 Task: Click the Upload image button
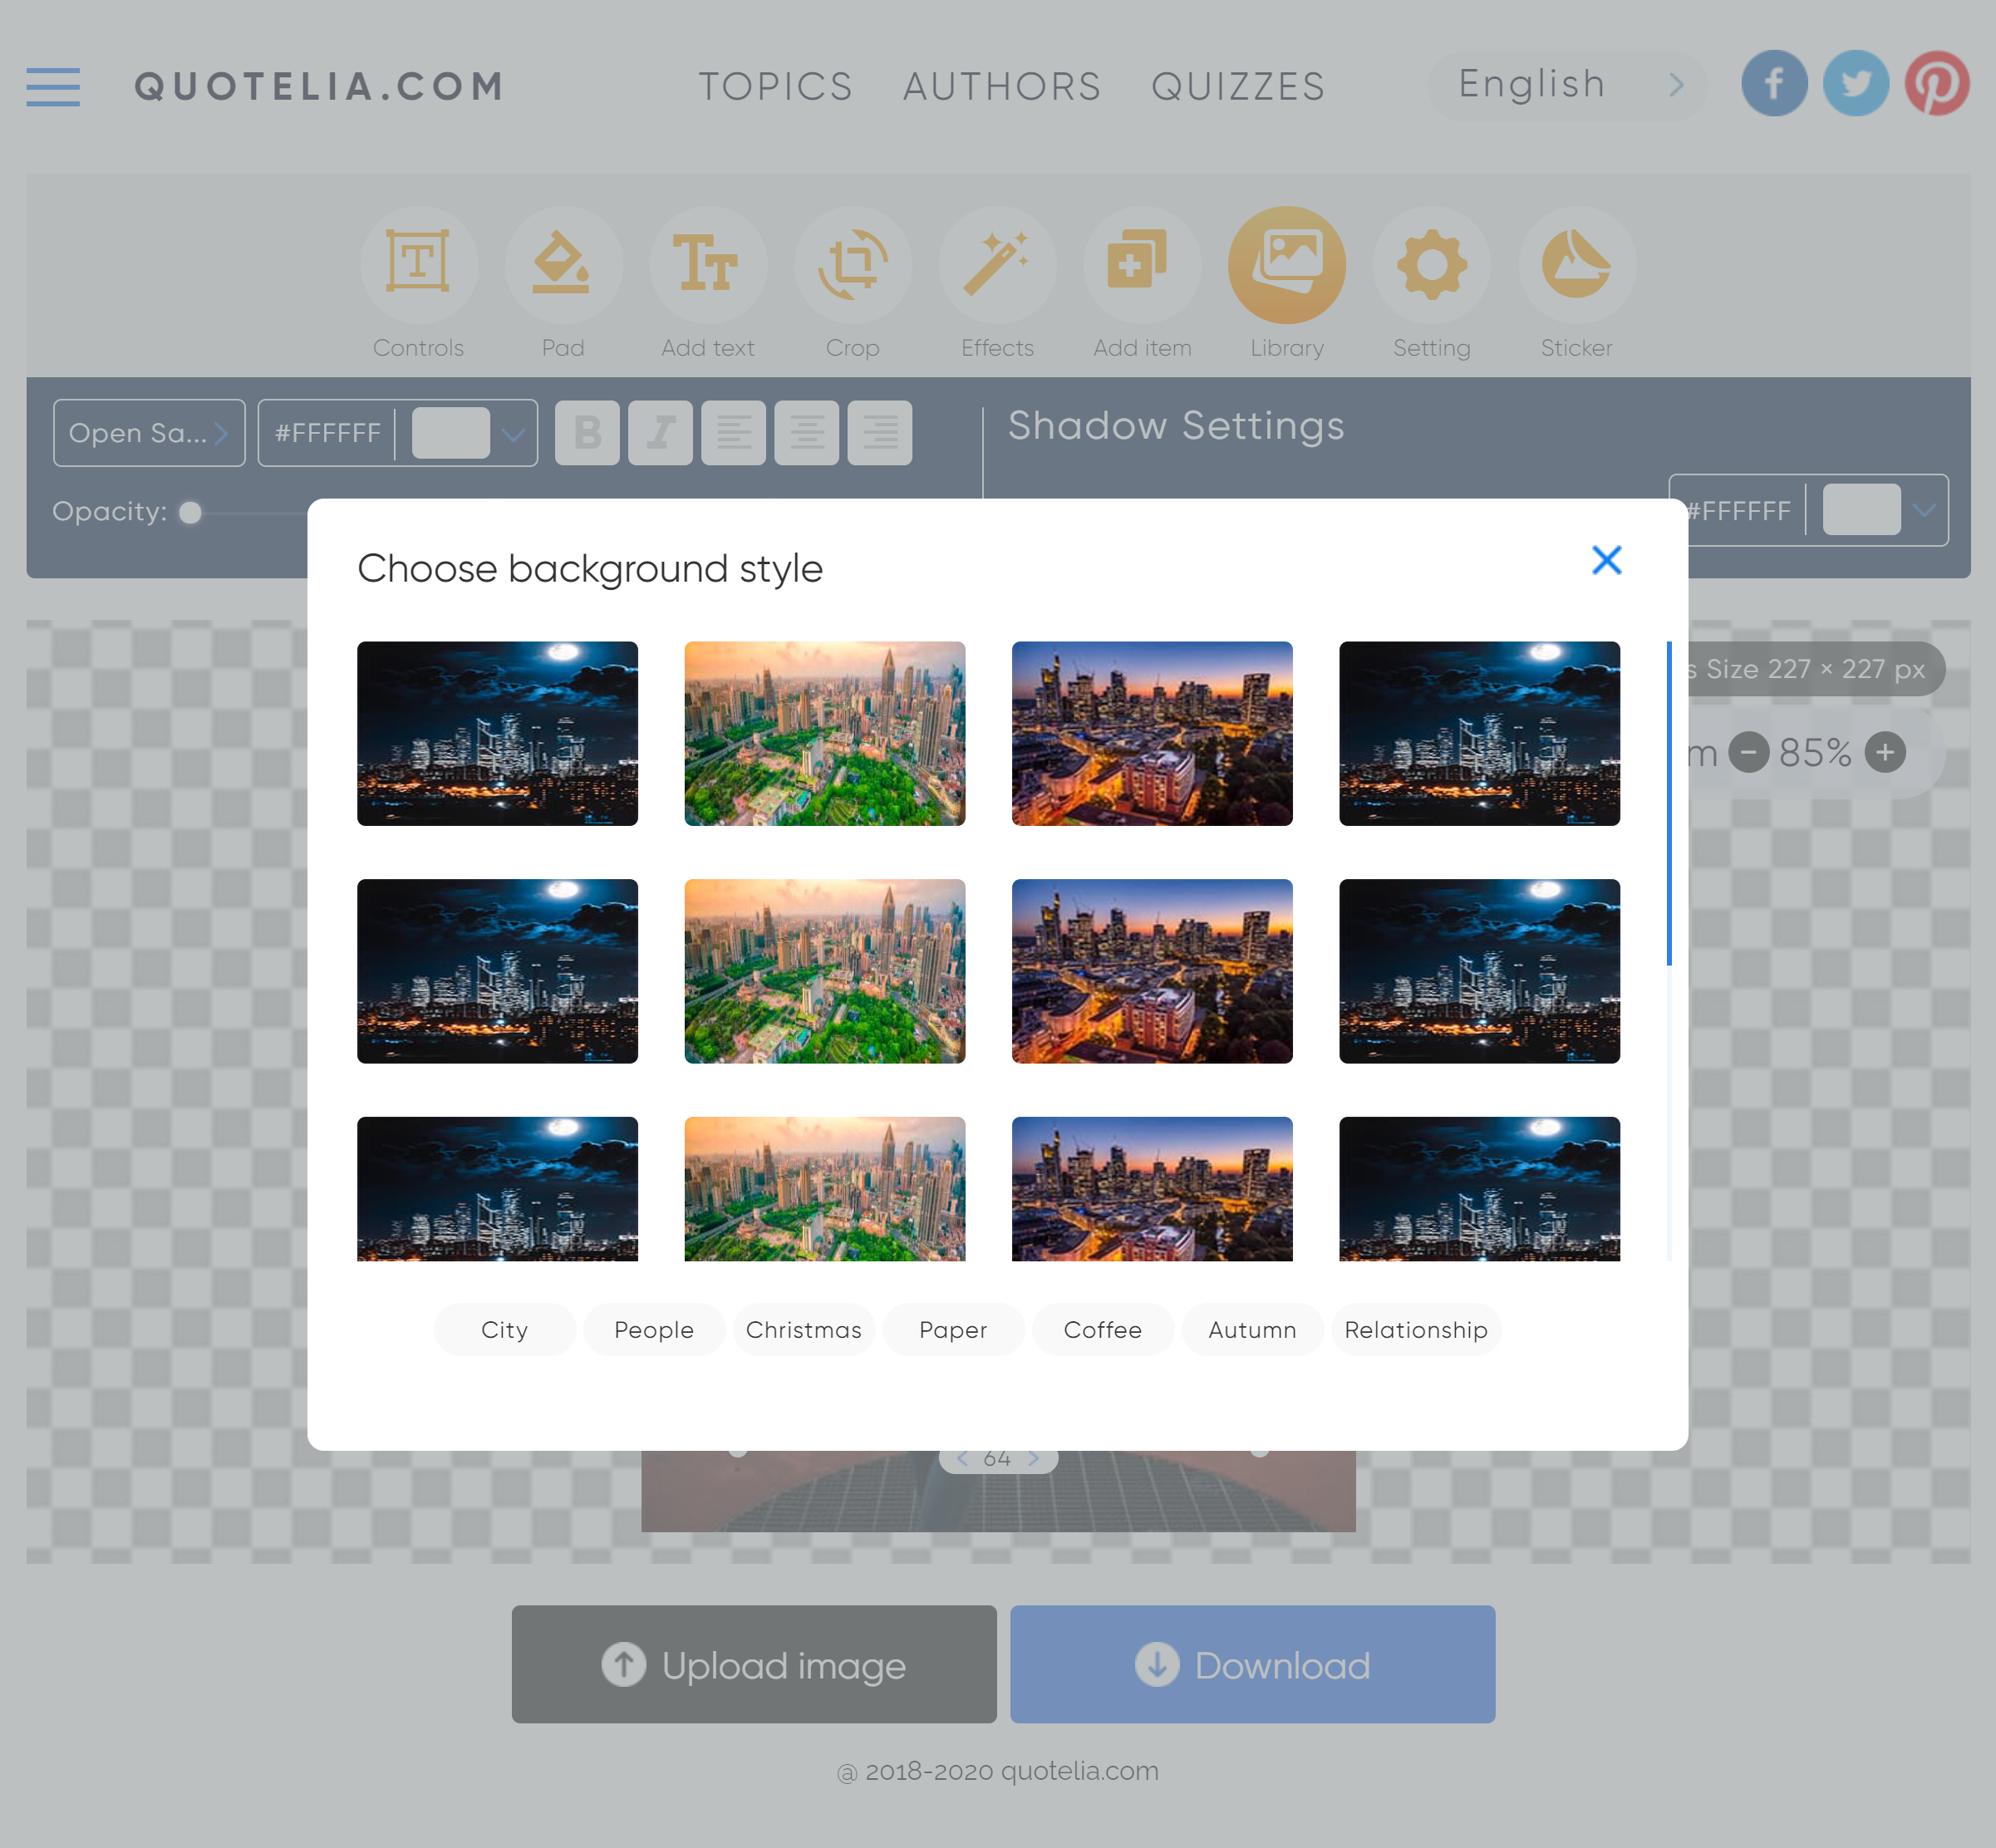pyautogui.click(x=754, y=1664)
